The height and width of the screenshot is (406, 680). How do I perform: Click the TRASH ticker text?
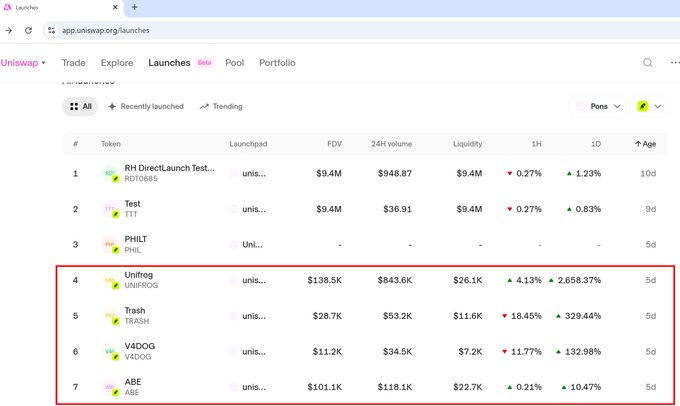(x=137, y=321)
